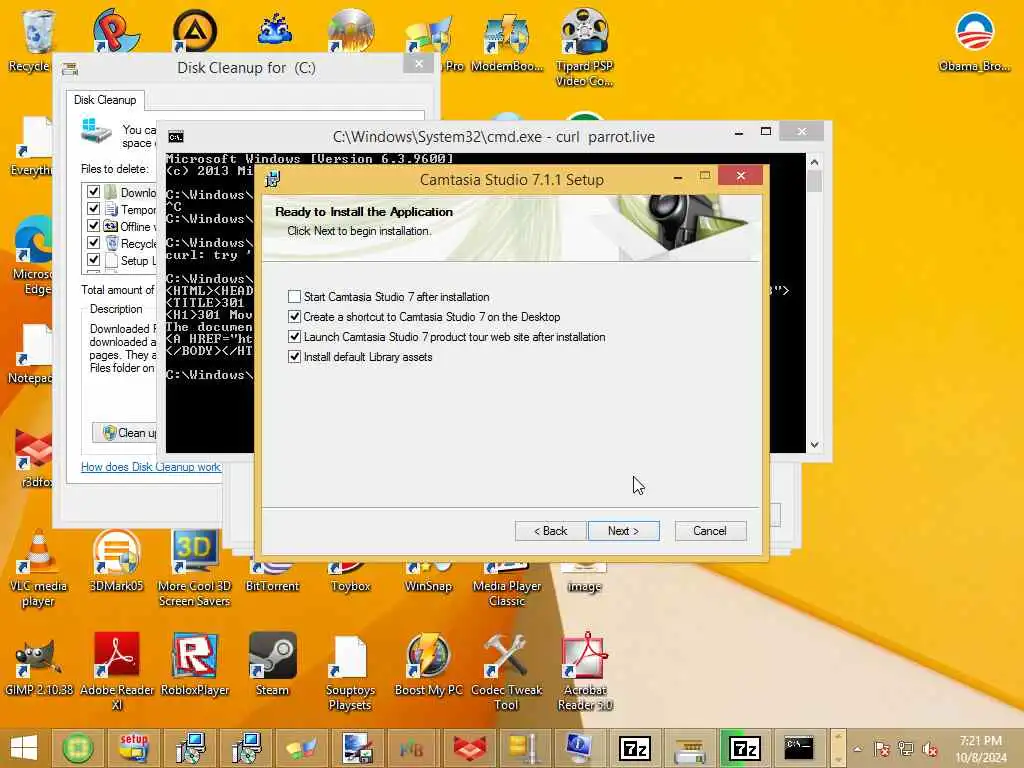Click the cmd.exe window title bar icon

tap(176, 136)
